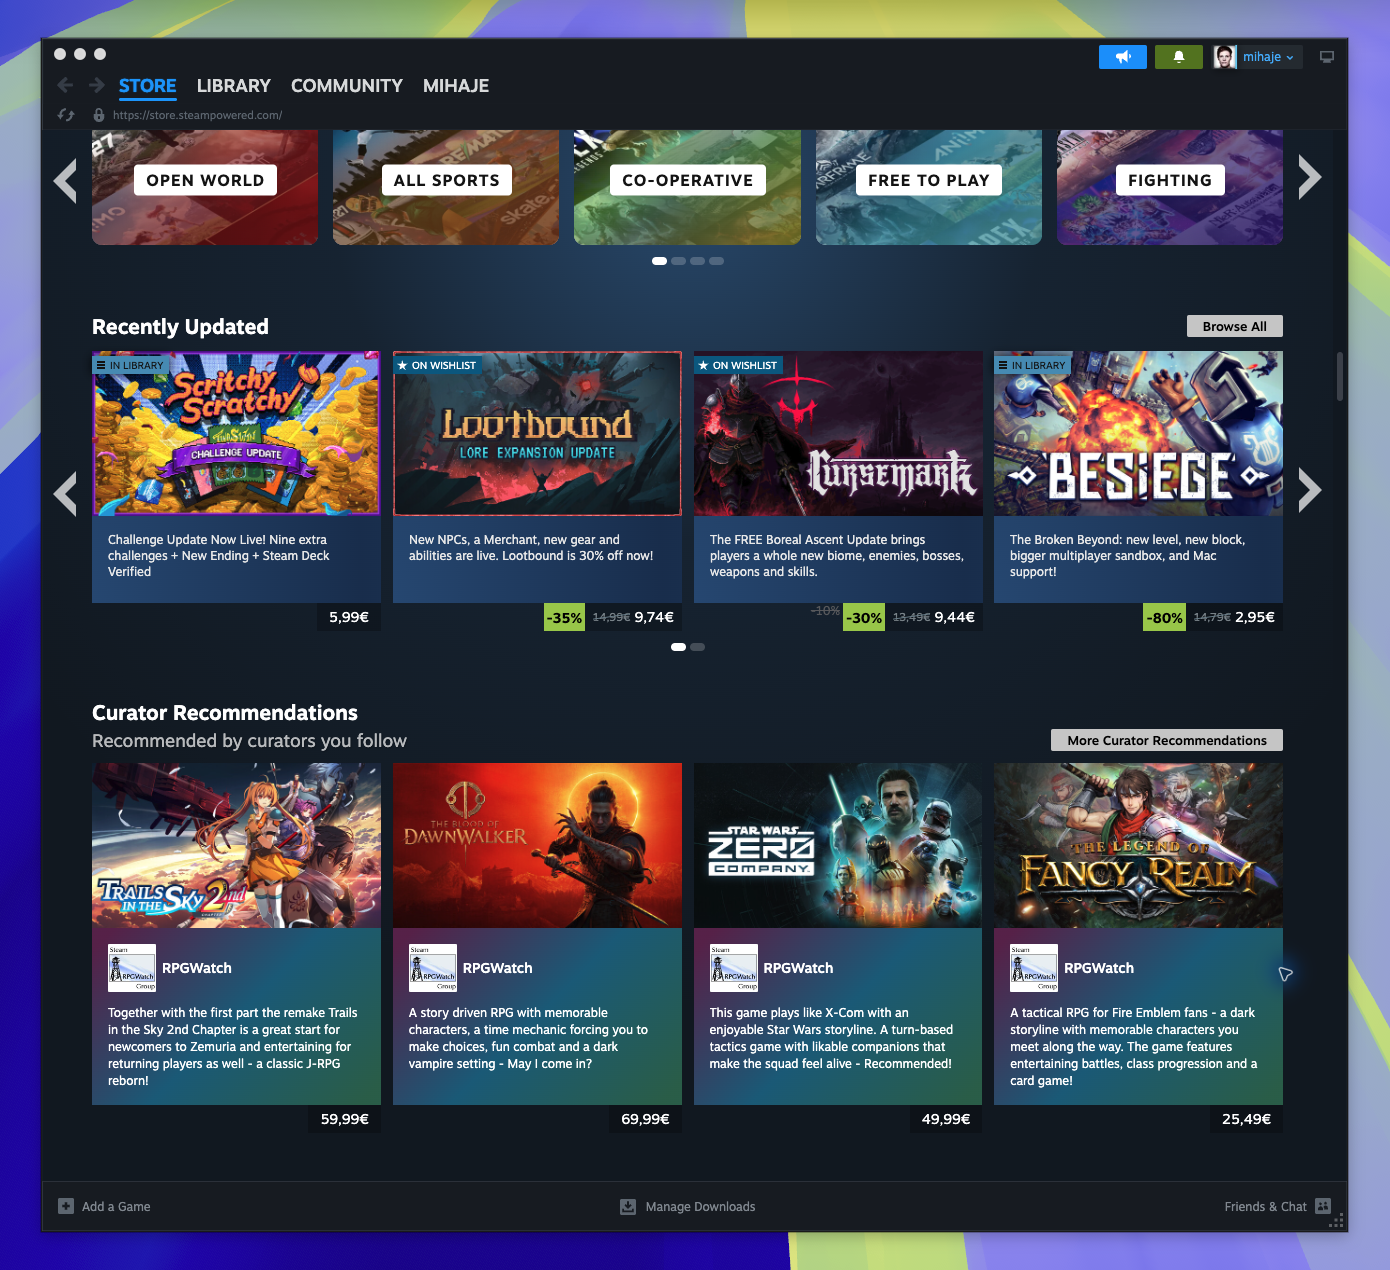Viewport: 1390px width, 1270px height.
Task: Select second category carousel page dot
Action: pyautogui.click(x=679, y=261)
